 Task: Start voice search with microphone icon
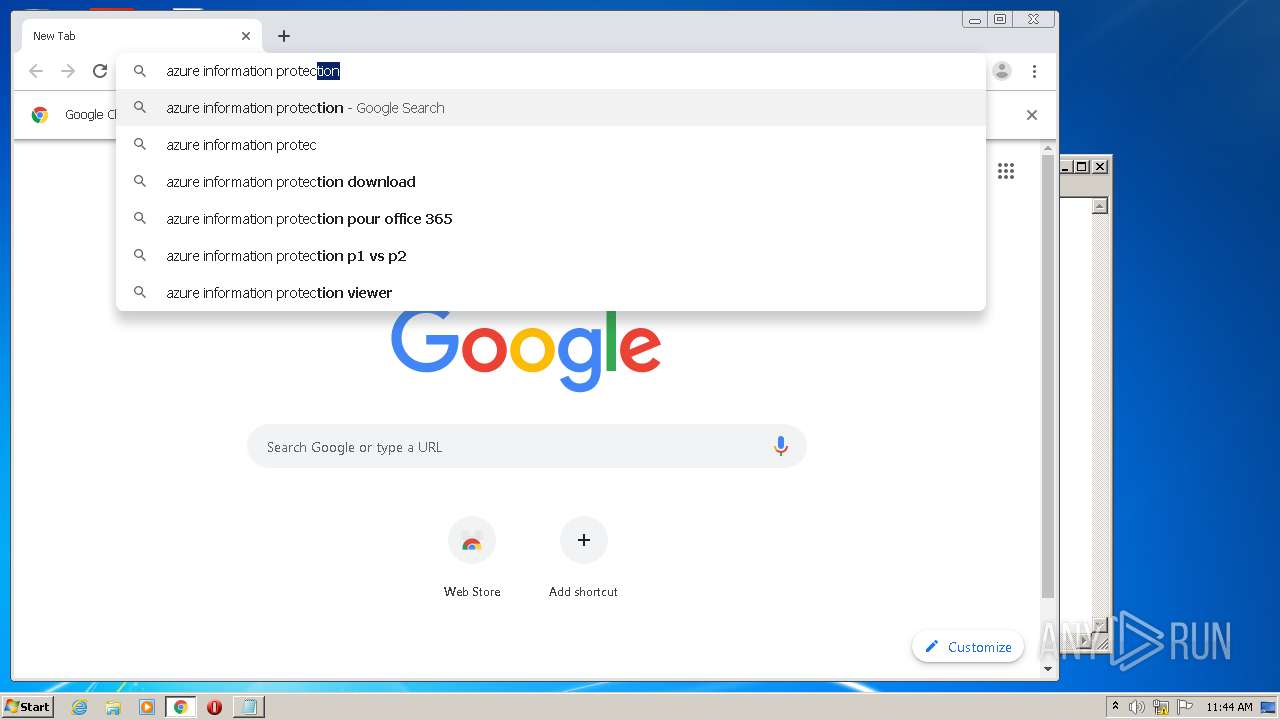click(x=781, y=447)
